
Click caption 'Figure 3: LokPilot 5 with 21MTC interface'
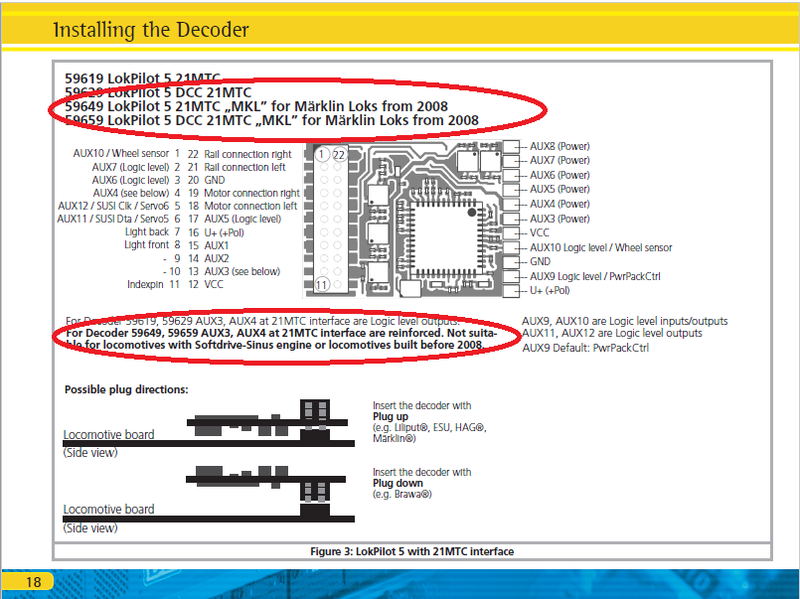[412, 552]
